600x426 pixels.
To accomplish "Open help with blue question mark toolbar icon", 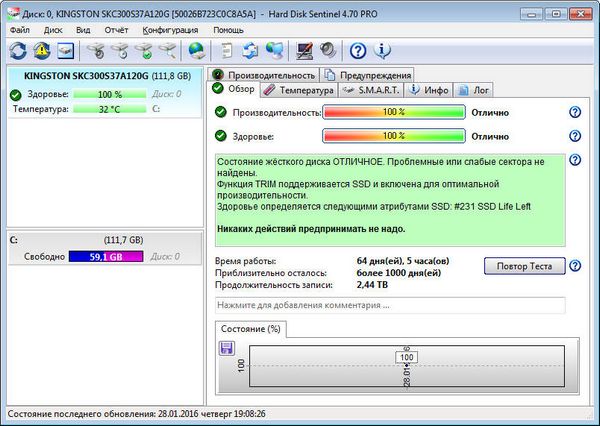I will [358, 51].
